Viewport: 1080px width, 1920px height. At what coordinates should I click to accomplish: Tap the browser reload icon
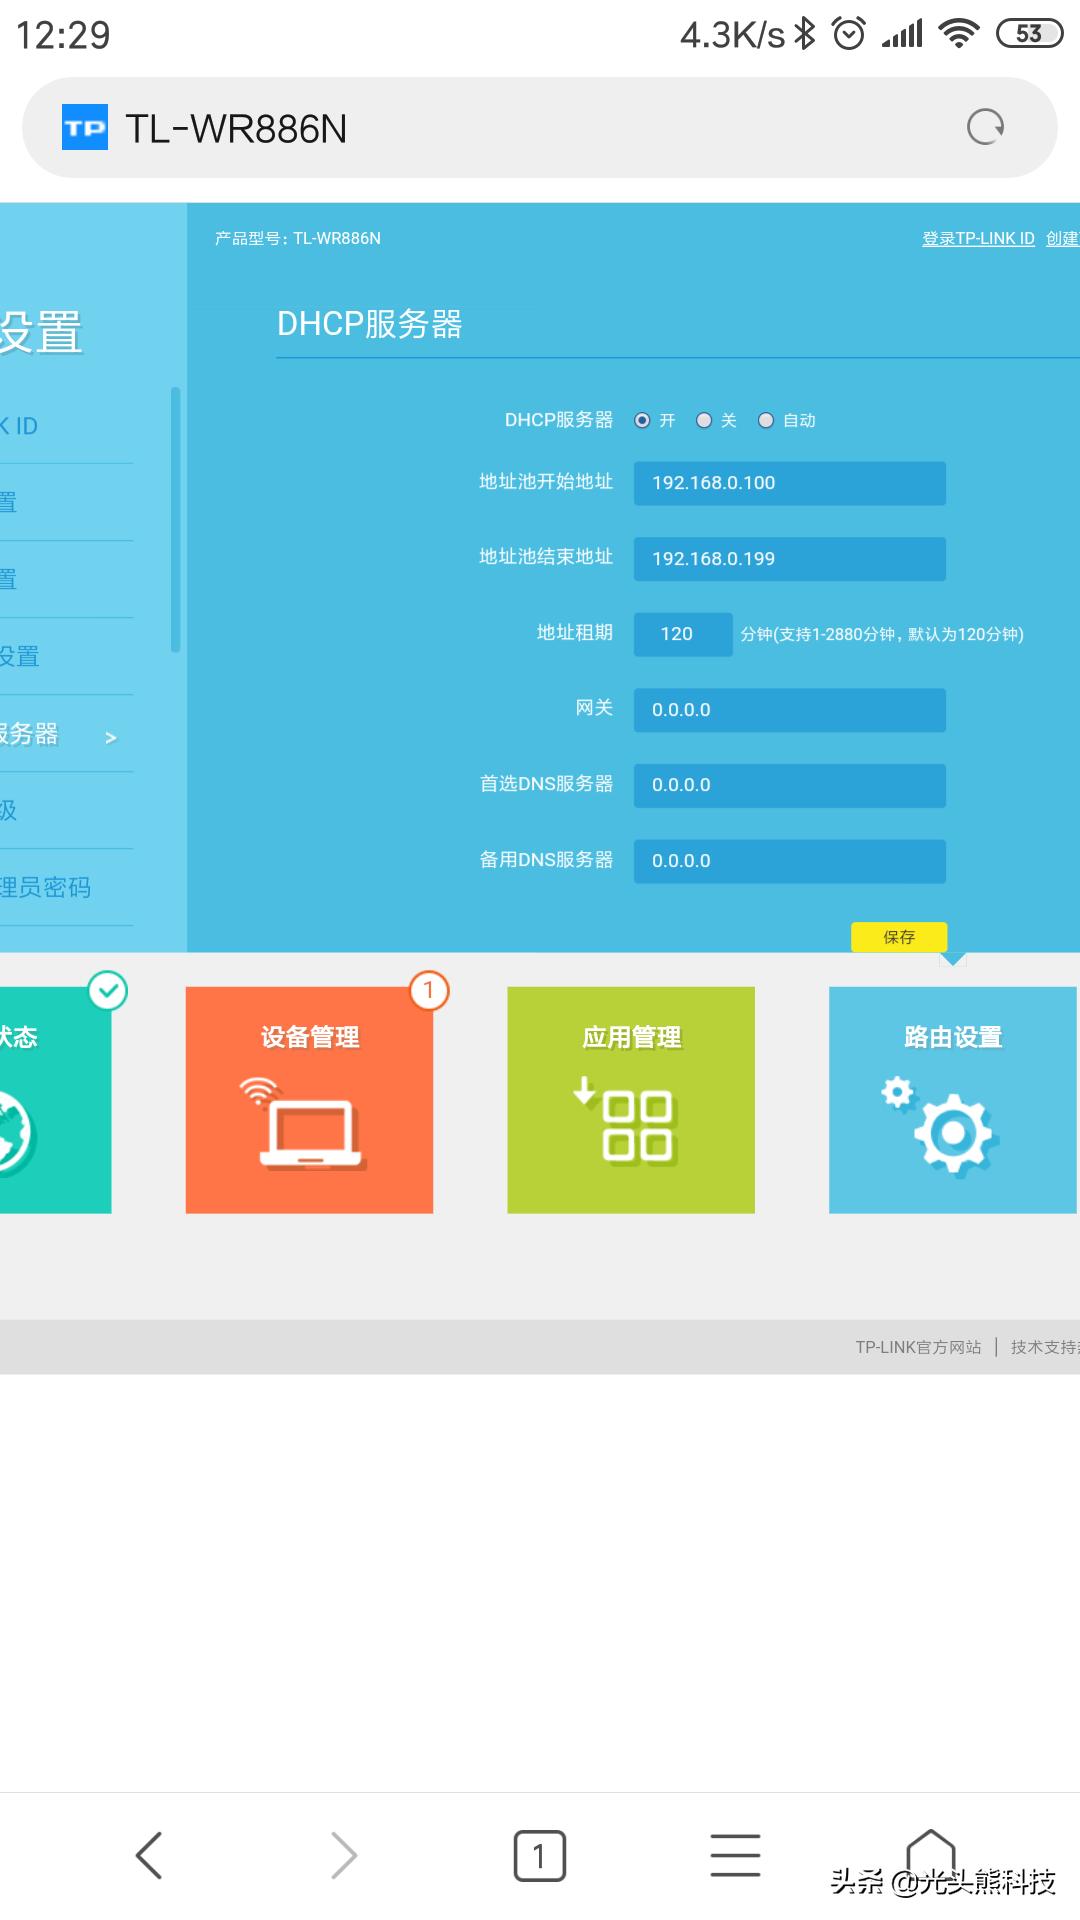pyautogui.click(x=985, y=127)
